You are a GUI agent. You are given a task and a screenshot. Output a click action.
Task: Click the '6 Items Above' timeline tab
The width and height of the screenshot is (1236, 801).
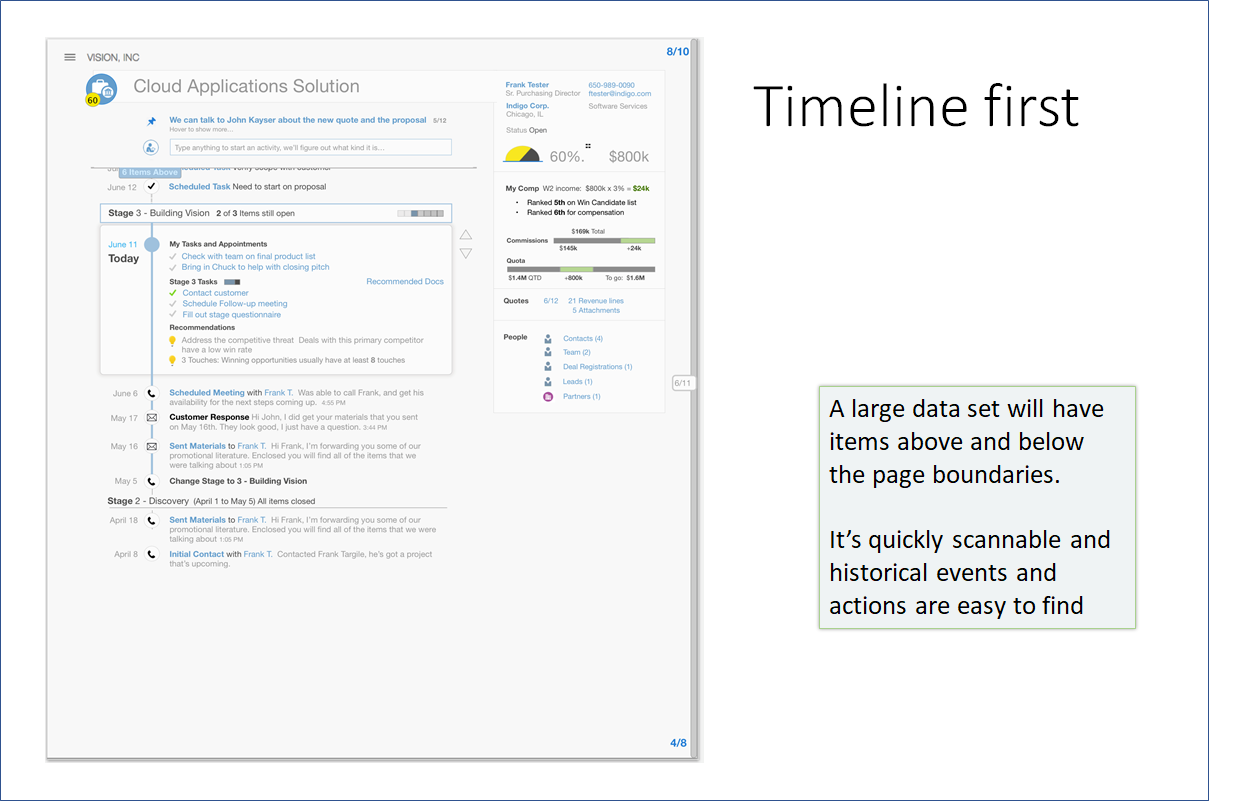[150, 173]
